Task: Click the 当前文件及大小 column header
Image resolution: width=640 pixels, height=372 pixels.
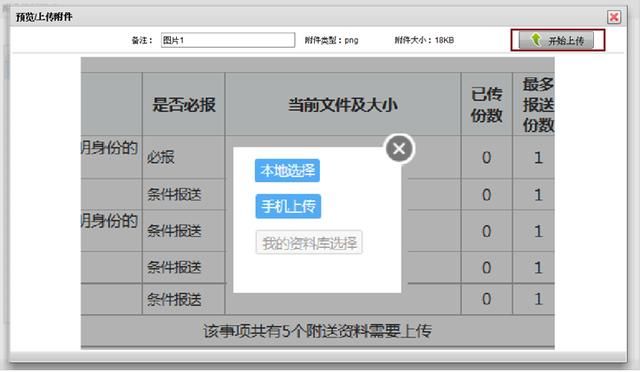Action: [x=343, y=105]
